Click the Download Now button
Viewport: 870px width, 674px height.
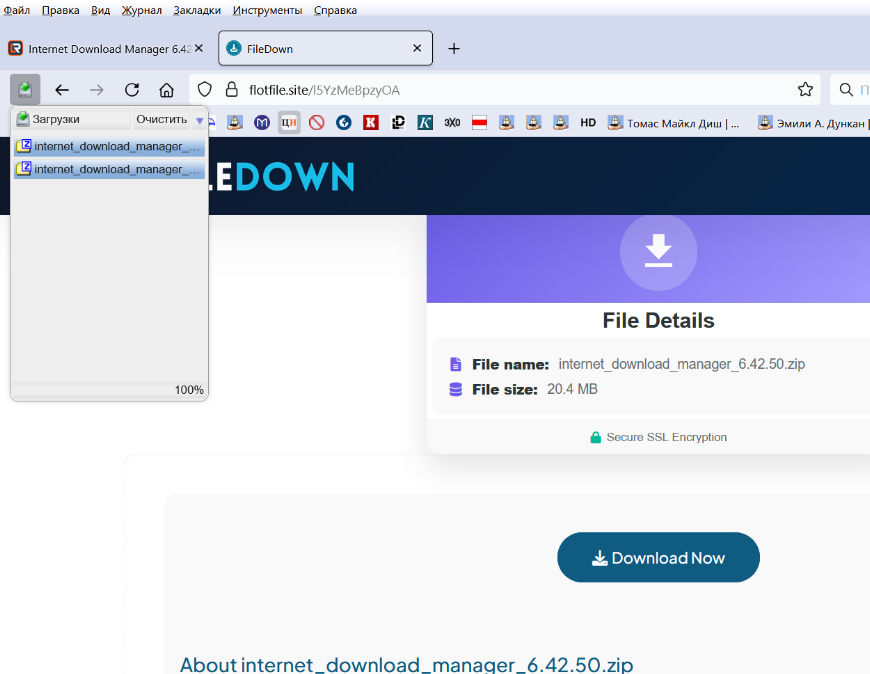tap(658, 558)
